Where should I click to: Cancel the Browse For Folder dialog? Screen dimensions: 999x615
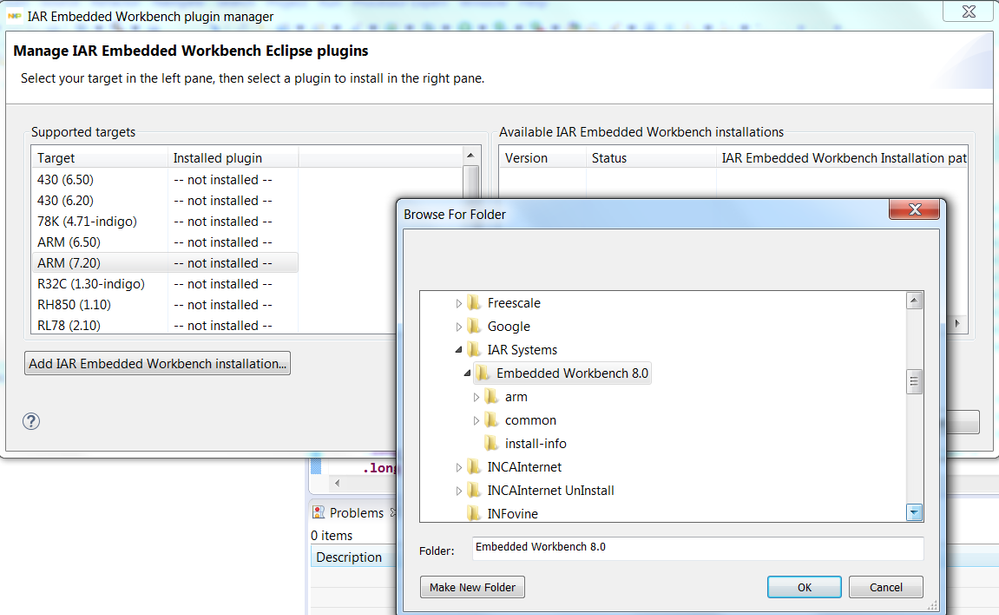coord(886,587)
